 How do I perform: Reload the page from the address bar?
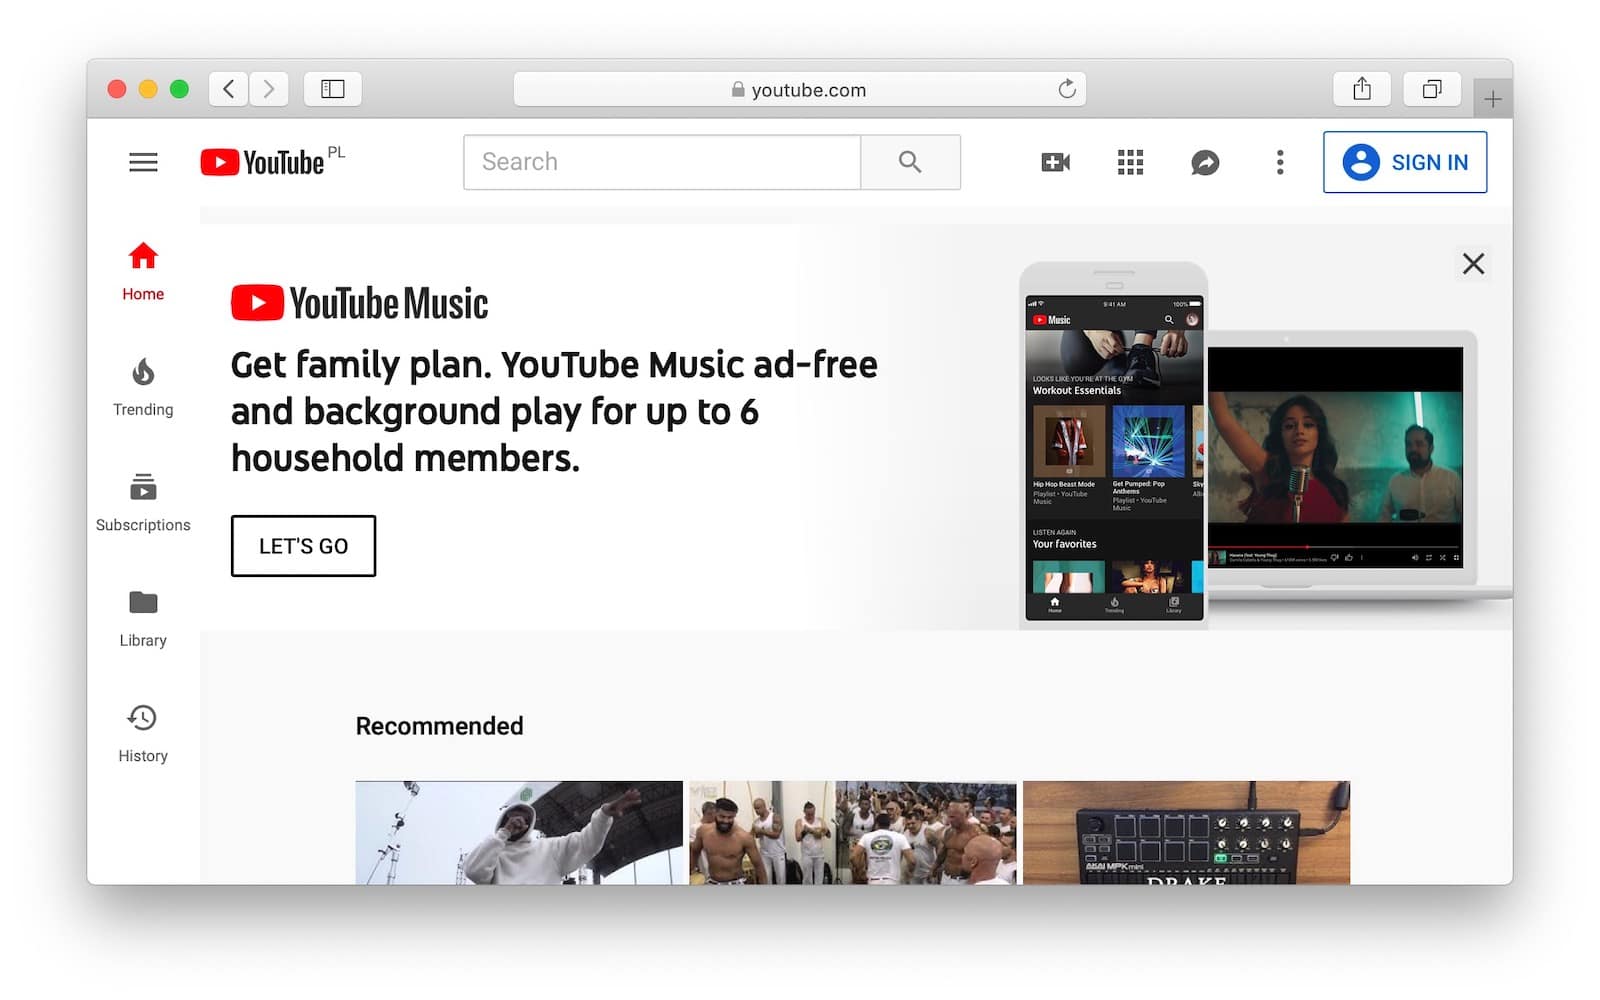(1068, 89)
